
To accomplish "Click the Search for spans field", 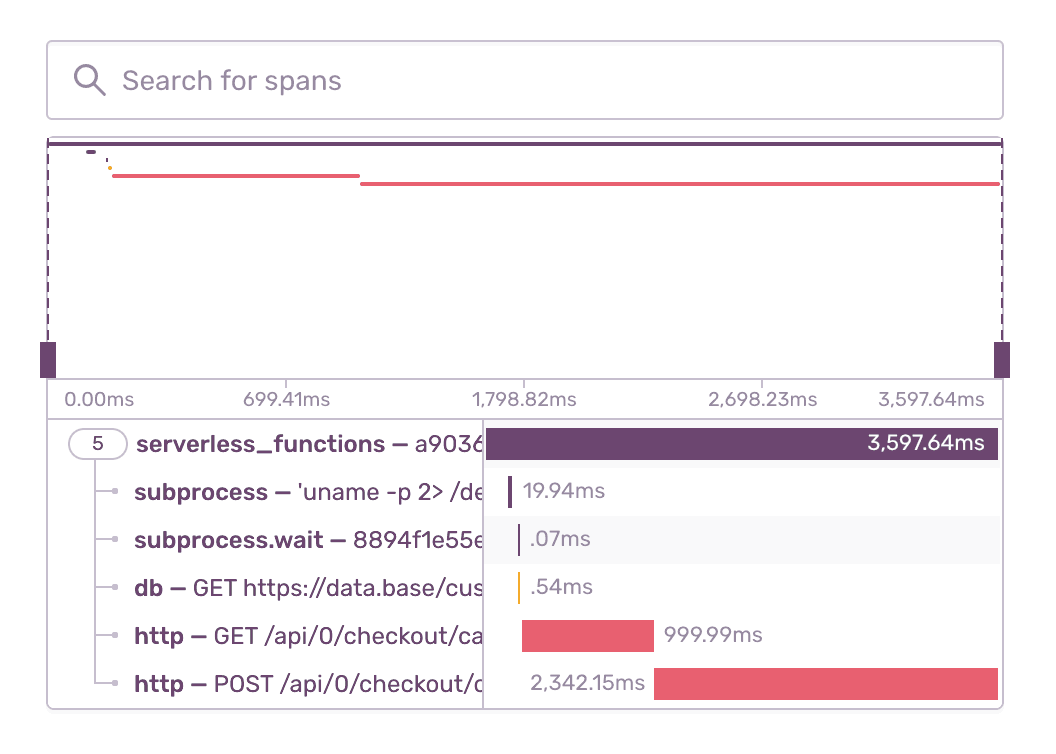I will point(540,81).
